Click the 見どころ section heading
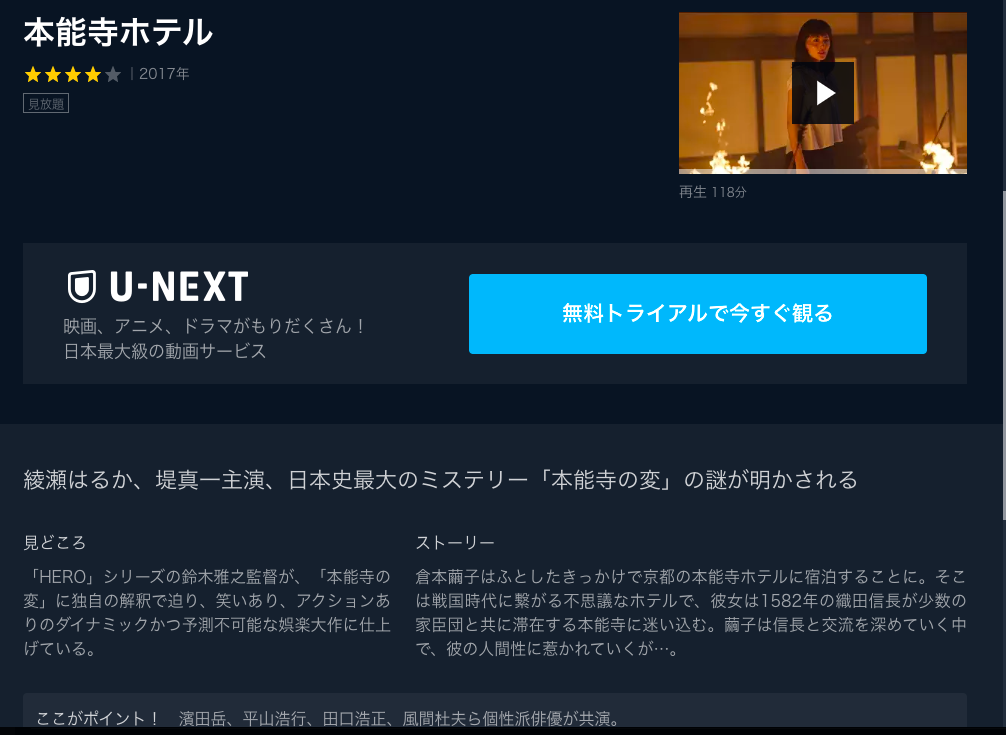1006x735 pixels. click(x=55, y=543)
